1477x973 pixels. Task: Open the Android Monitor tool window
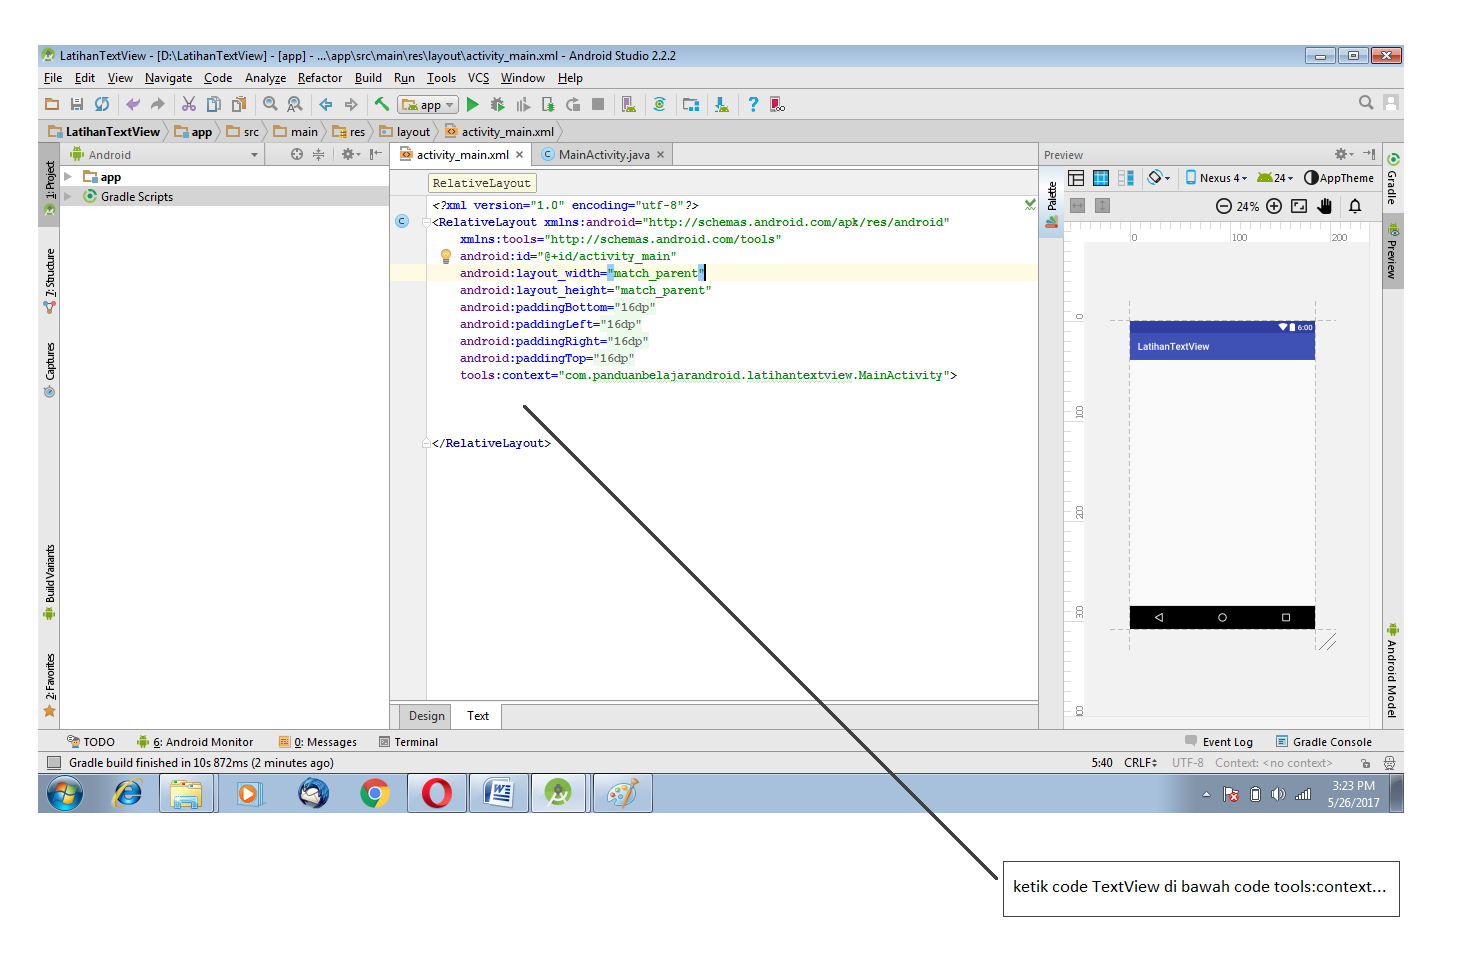195,742
